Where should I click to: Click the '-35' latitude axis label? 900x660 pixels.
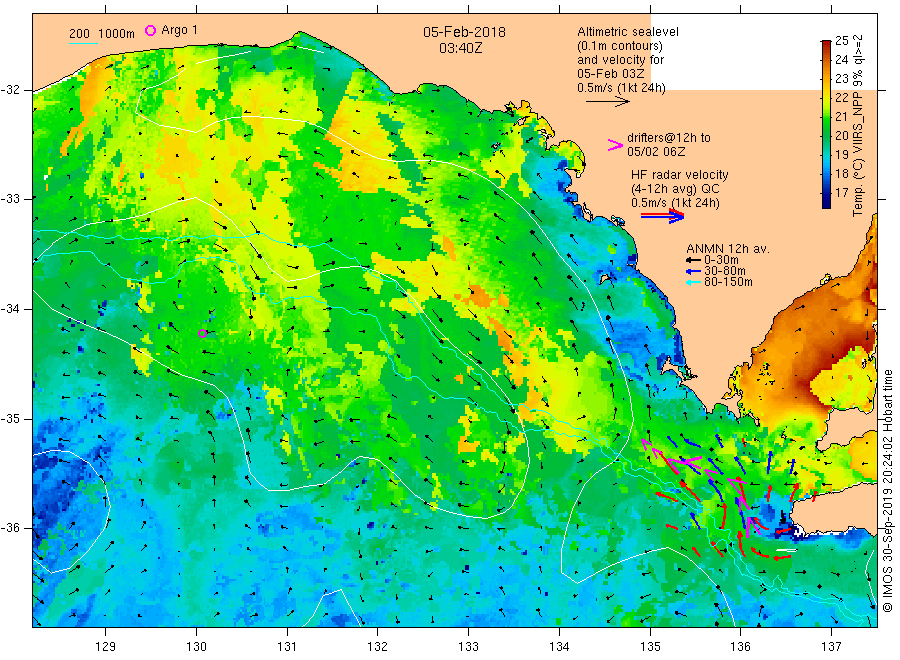point(11,418)
